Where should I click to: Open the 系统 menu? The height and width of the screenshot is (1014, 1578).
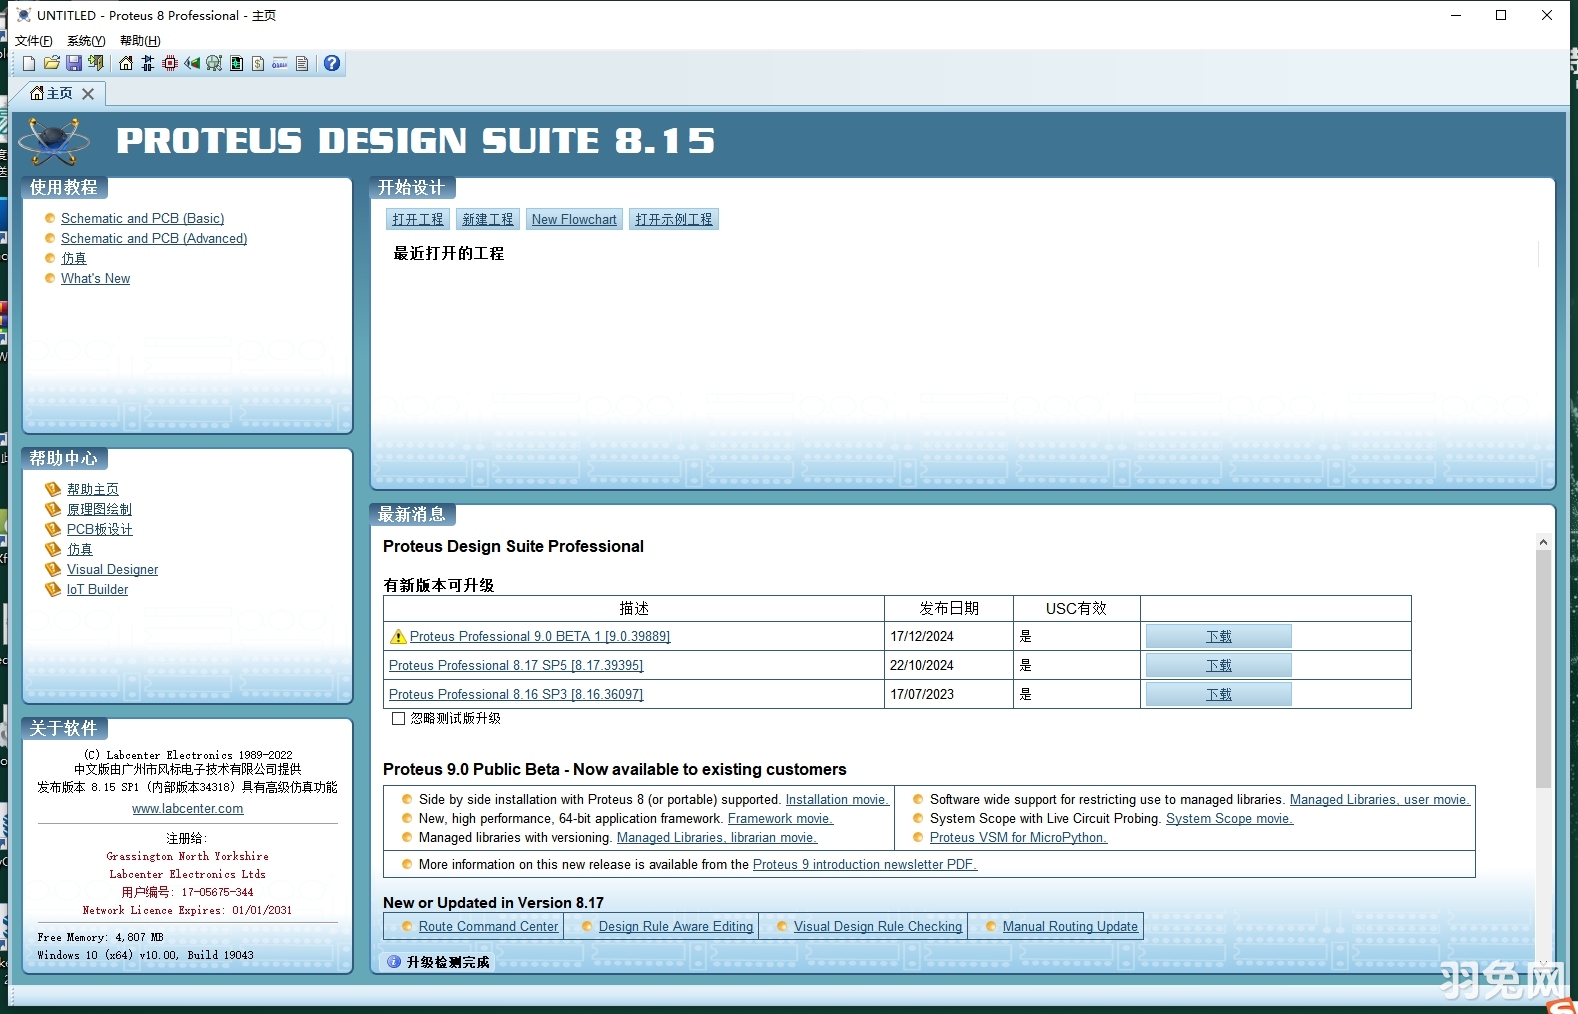(86, 41)
